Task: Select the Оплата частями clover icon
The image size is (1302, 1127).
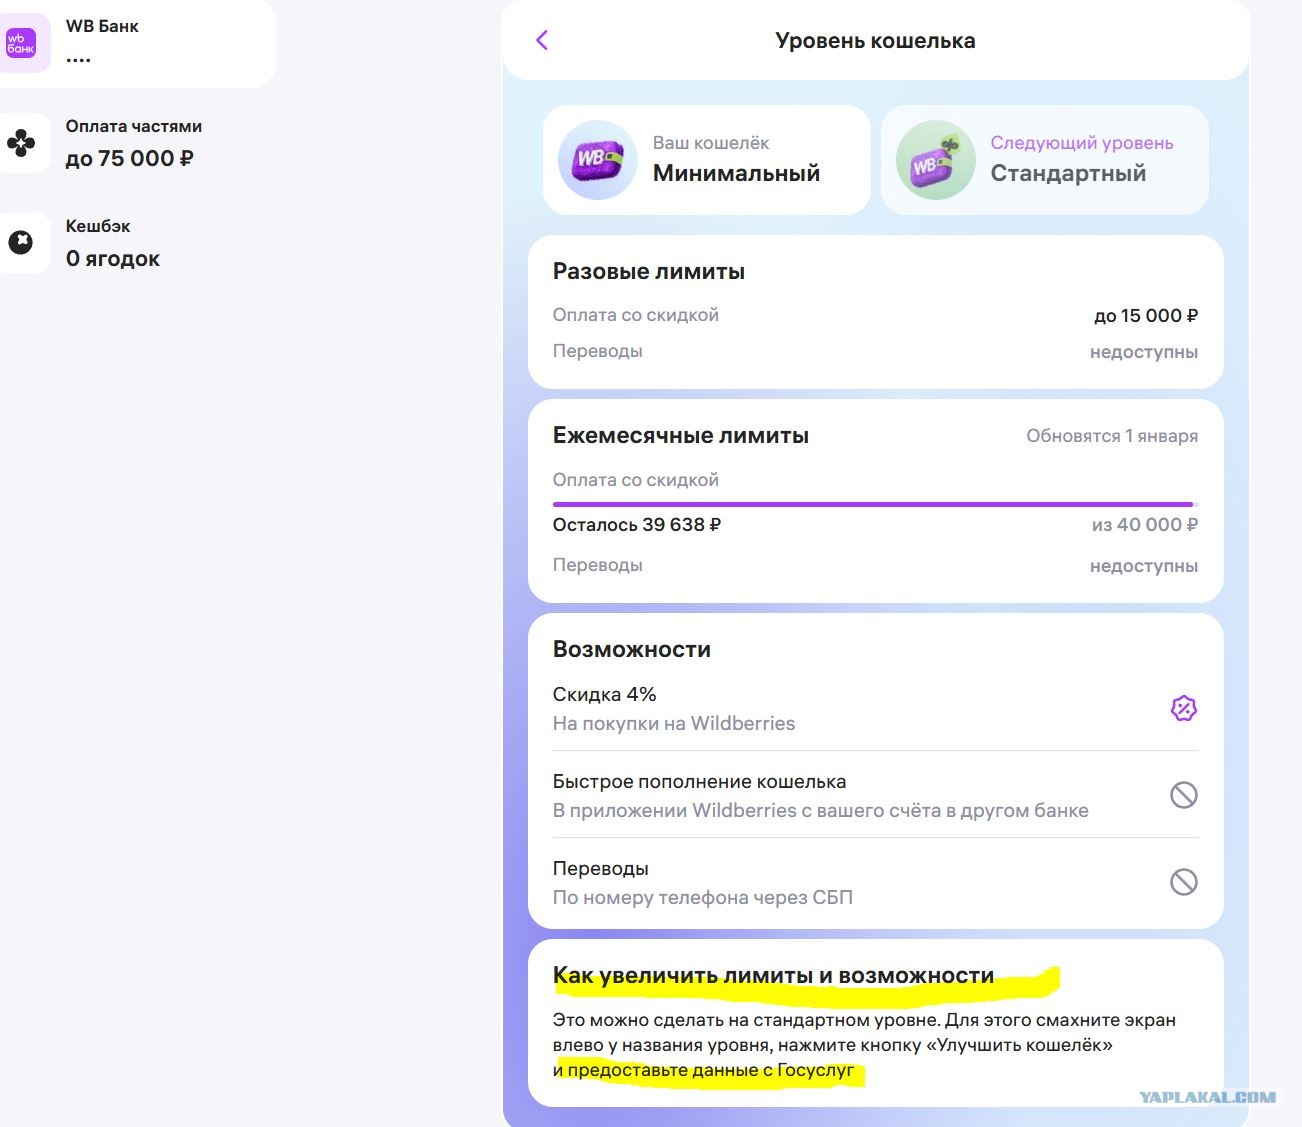Action: (21, 143)
